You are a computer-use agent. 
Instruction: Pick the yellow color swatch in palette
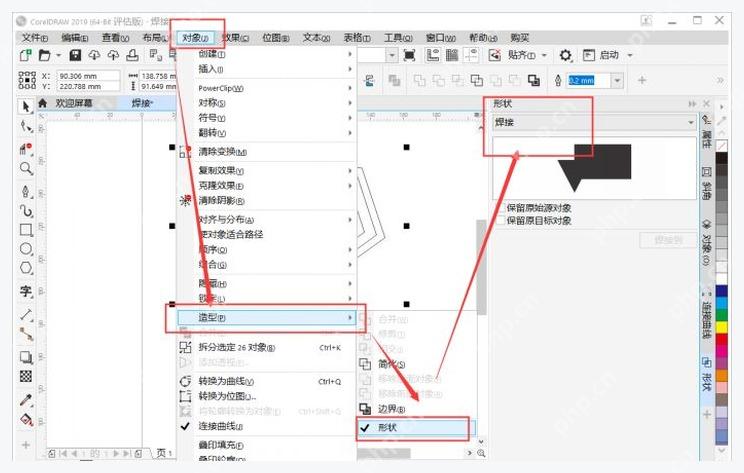tap(721, 327)
